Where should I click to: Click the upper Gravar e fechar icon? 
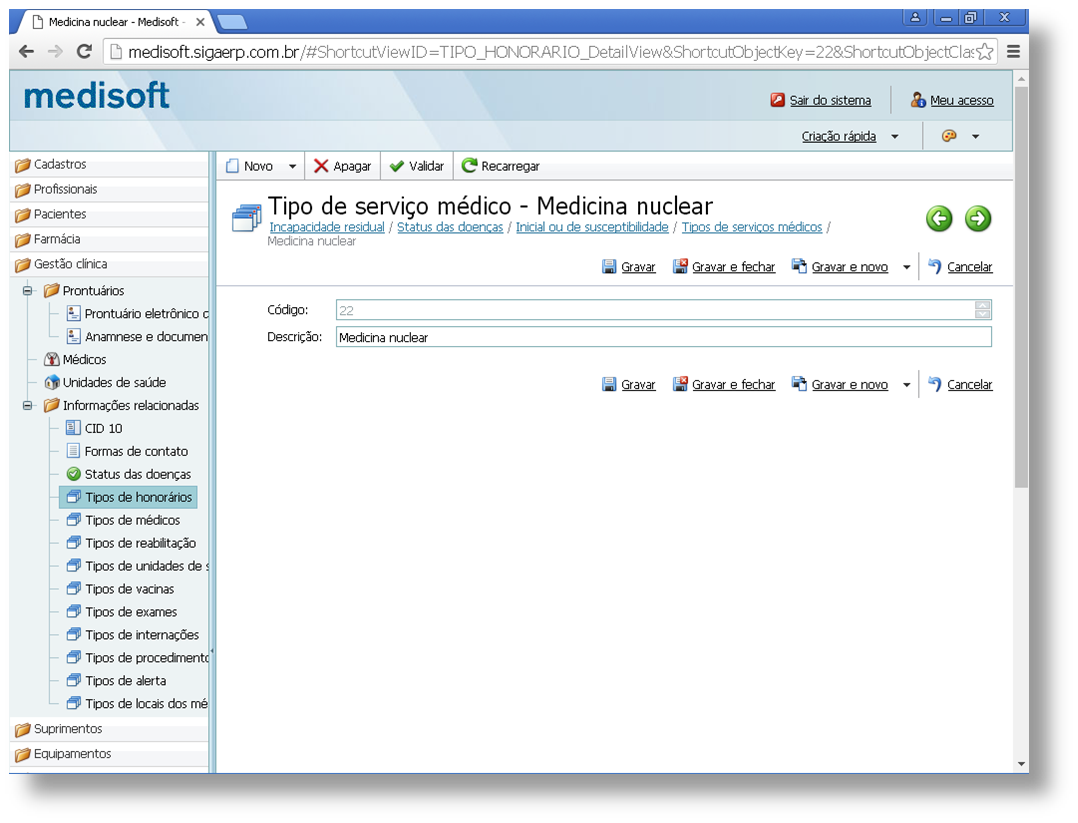[x=680, y=267]
